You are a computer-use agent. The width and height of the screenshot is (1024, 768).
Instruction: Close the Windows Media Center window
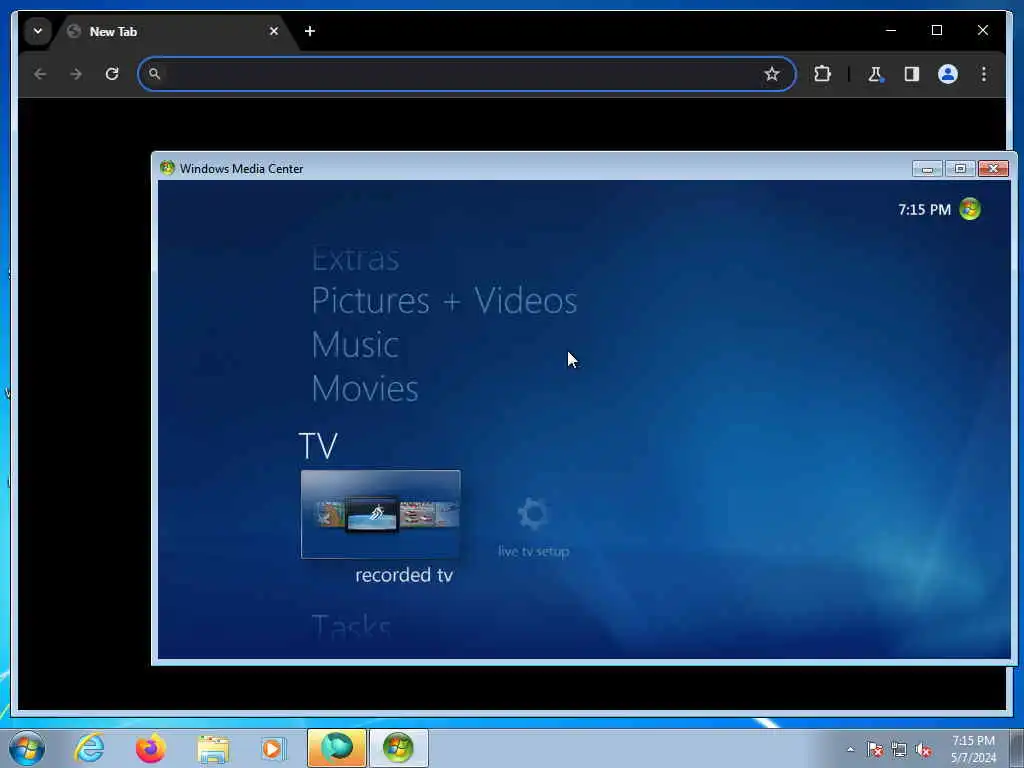coord(993,168)
